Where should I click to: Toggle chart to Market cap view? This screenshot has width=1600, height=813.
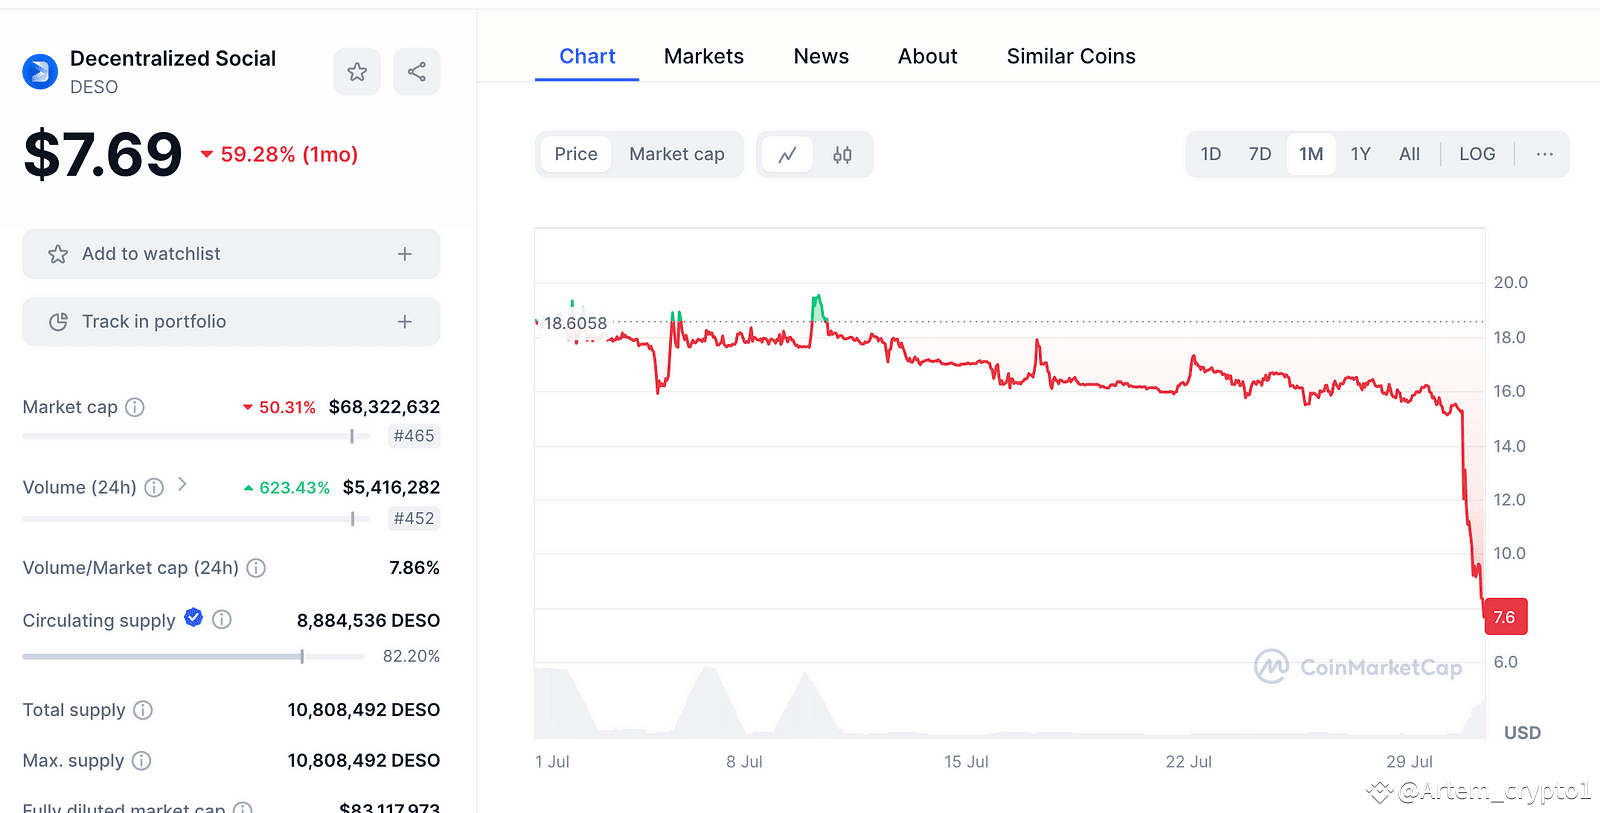676,154
